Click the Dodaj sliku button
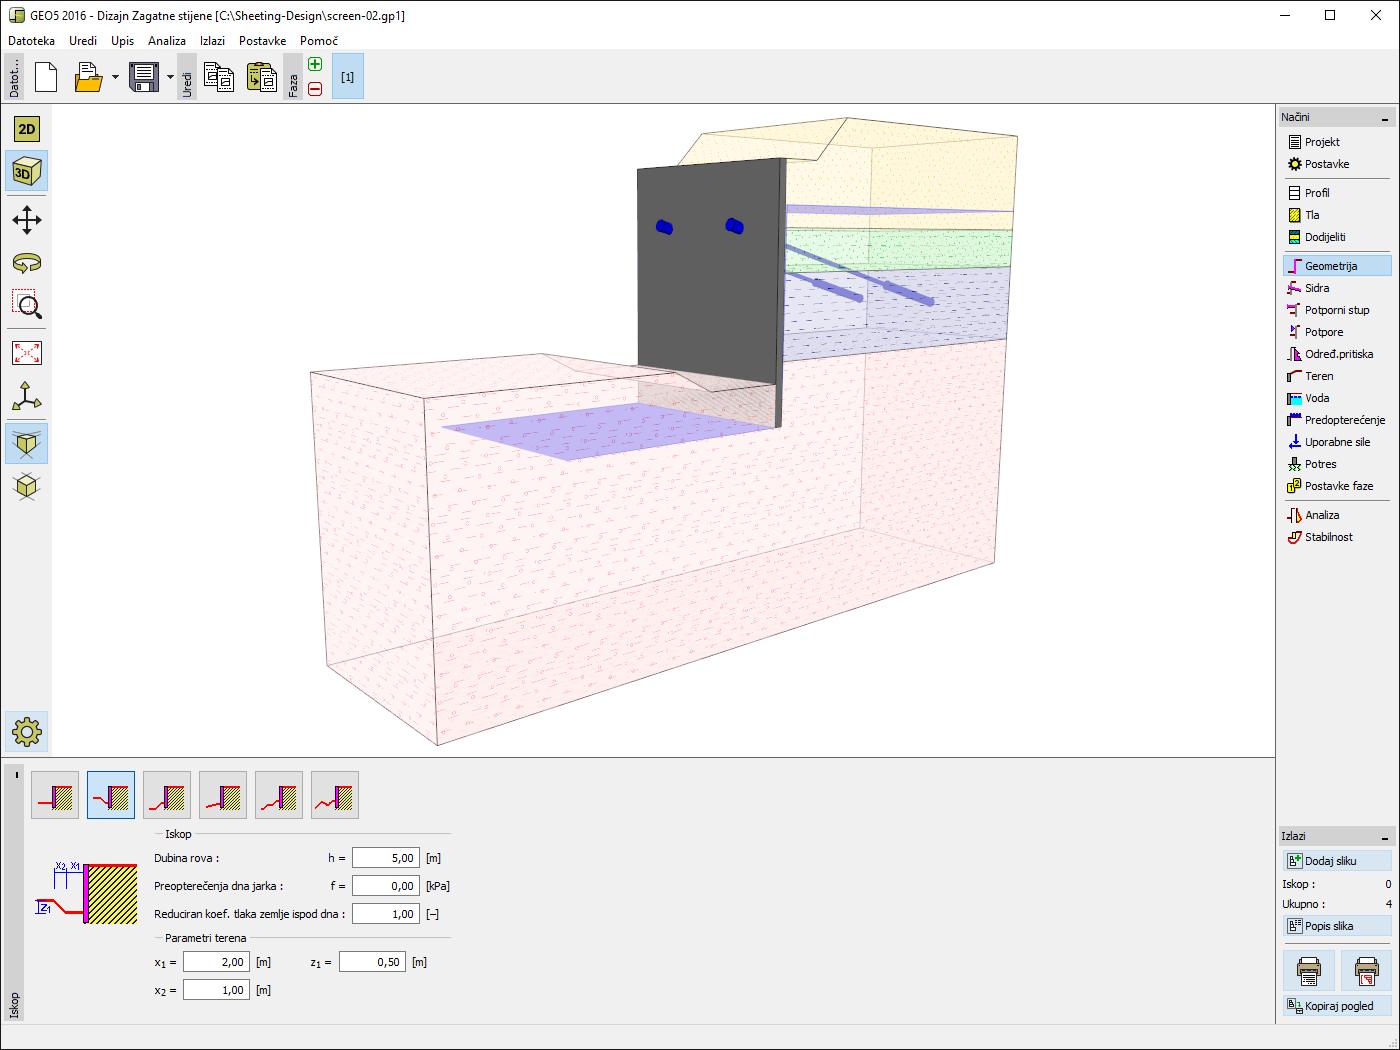Screen dimensions: 1400x1050 (x=1337, y=861)
